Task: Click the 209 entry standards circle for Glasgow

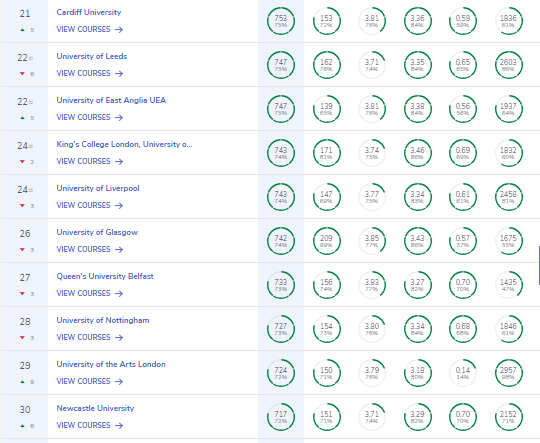Action: tap(326, 241)
